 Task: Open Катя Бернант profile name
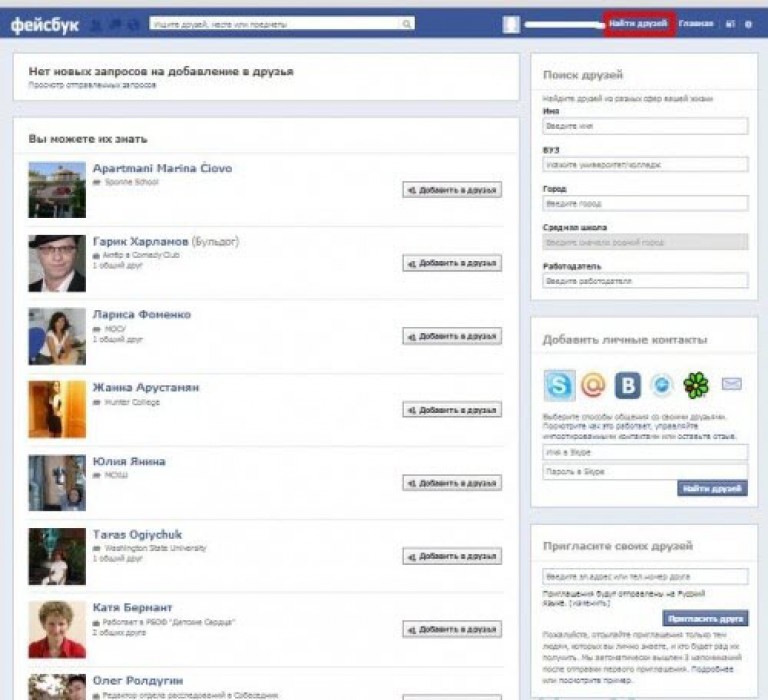[132, 607]
